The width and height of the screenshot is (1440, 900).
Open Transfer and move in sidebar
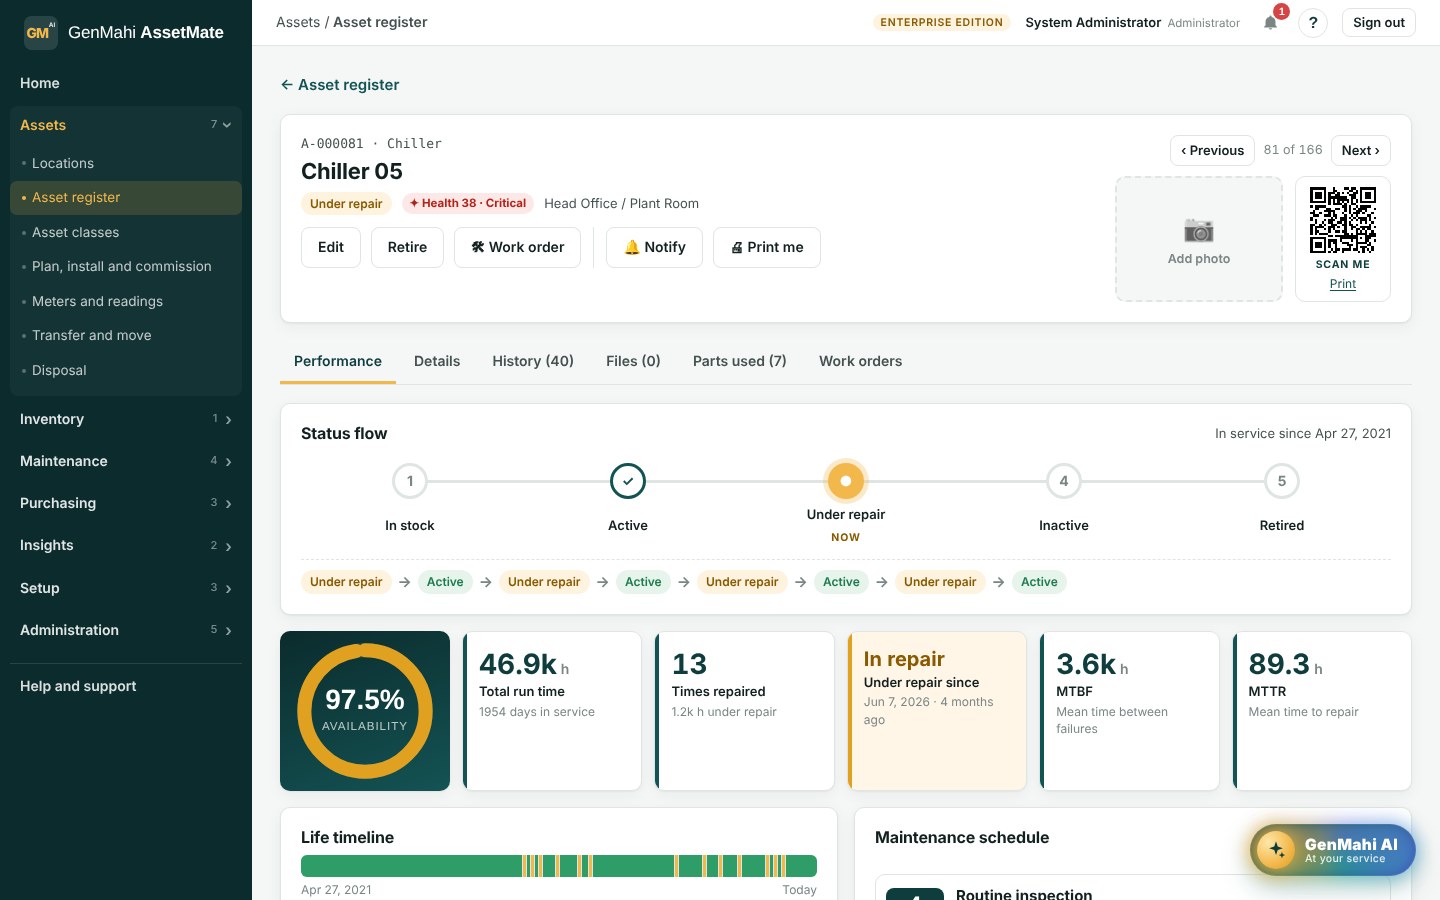coord(126,335)
